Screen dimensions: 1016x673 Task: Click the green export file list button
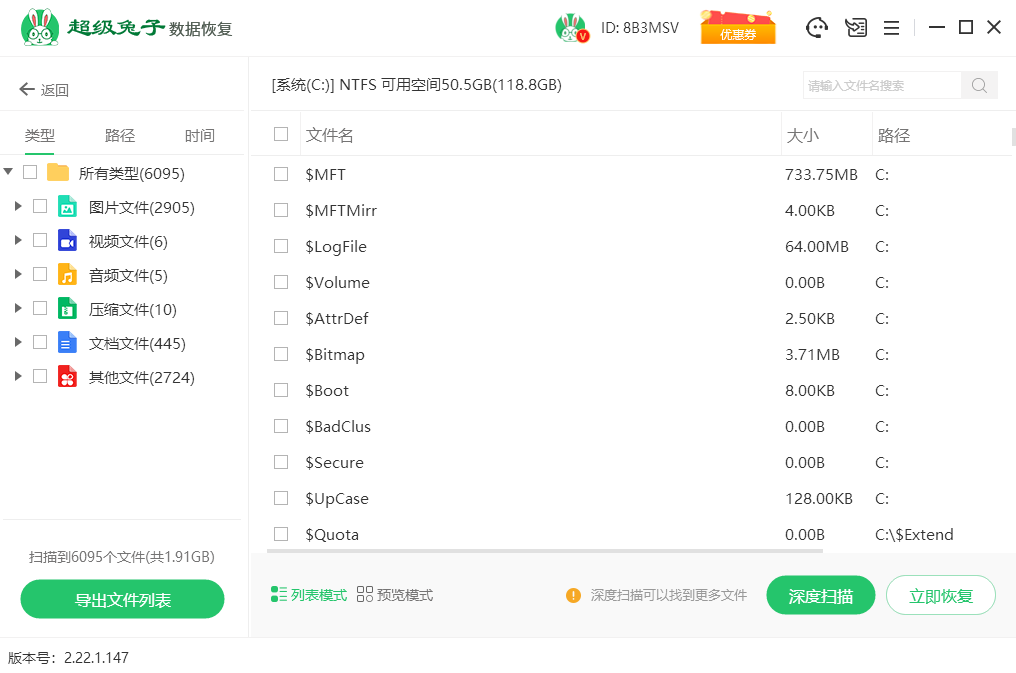[x=122, y=600]
